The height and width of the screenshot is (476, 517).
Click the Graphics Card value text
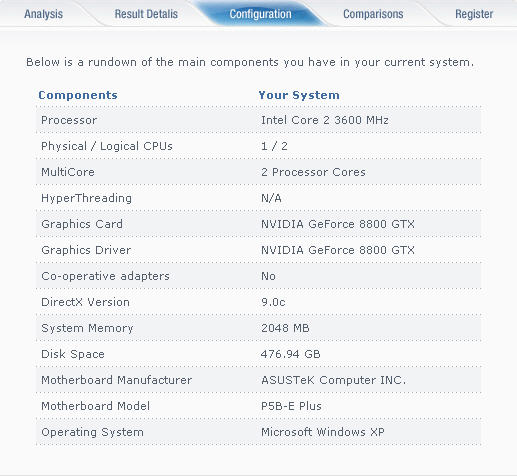pyautogui.click(x=338, y=224)
